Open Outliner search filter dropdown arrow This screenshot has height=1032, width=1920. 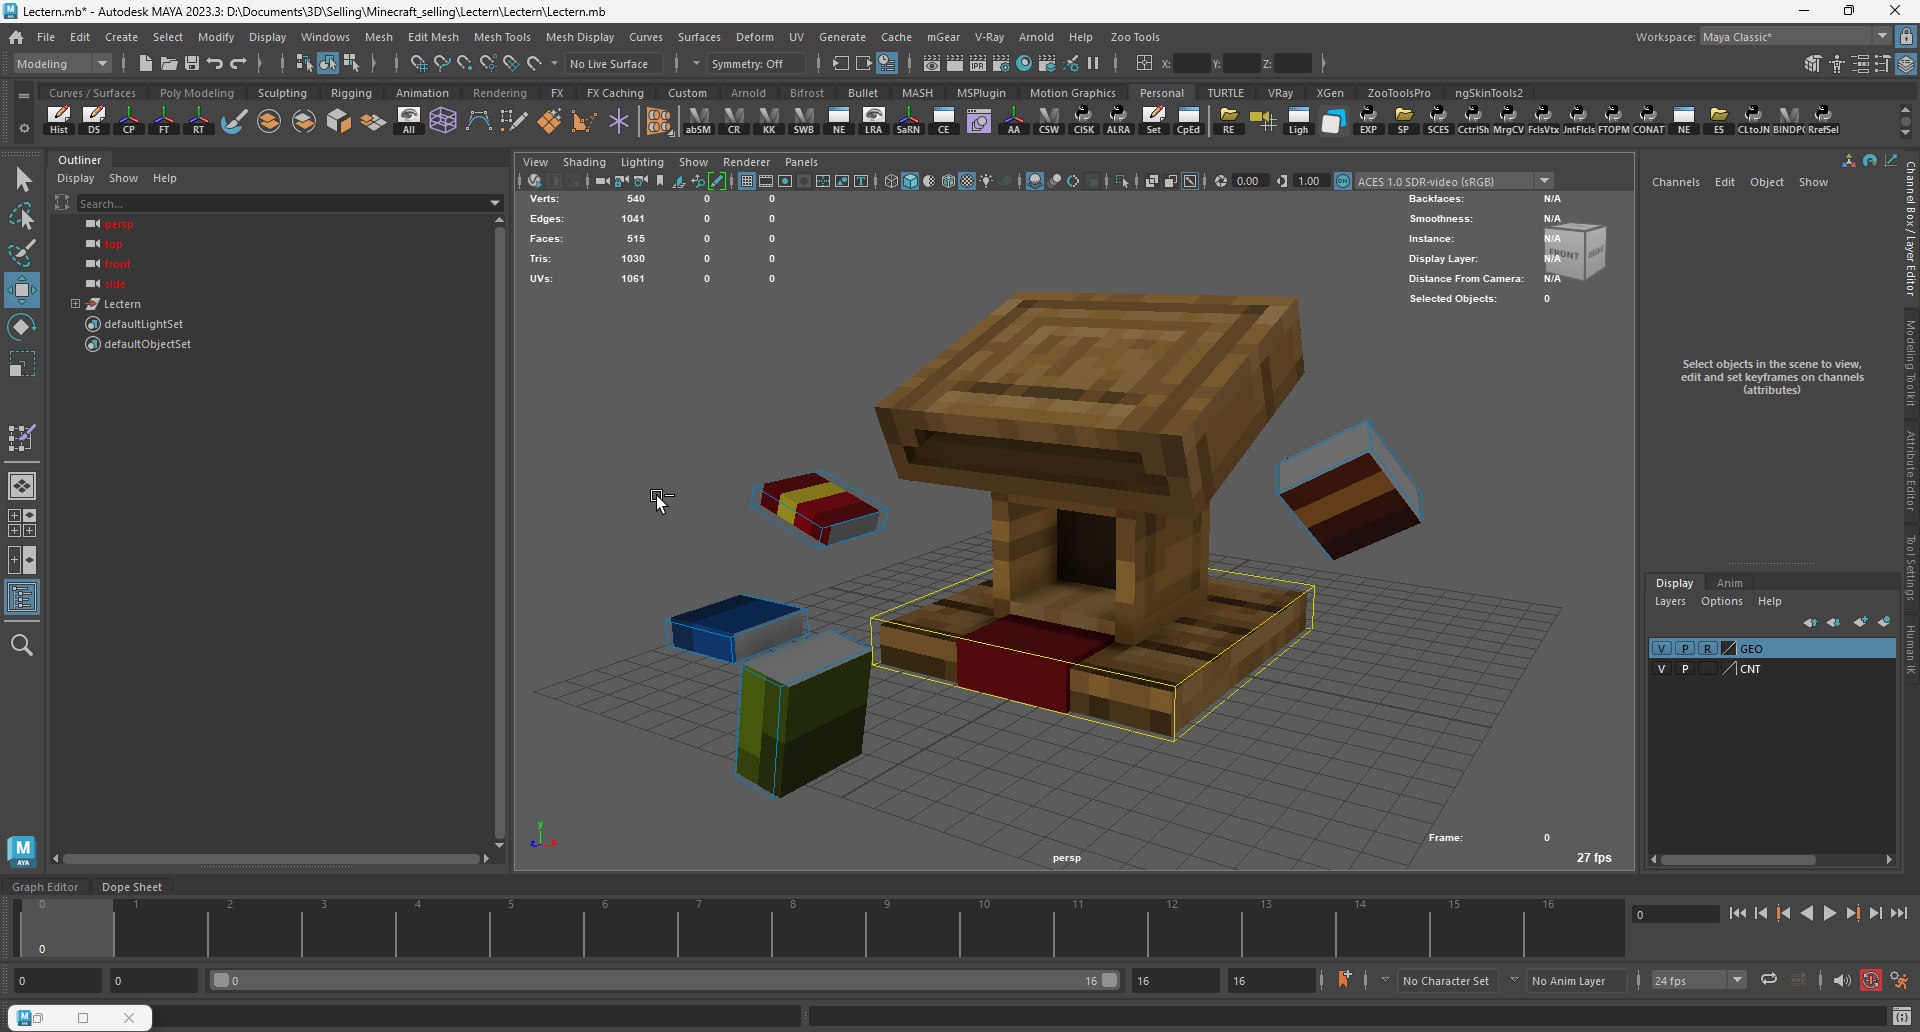[x=495, y=203]
